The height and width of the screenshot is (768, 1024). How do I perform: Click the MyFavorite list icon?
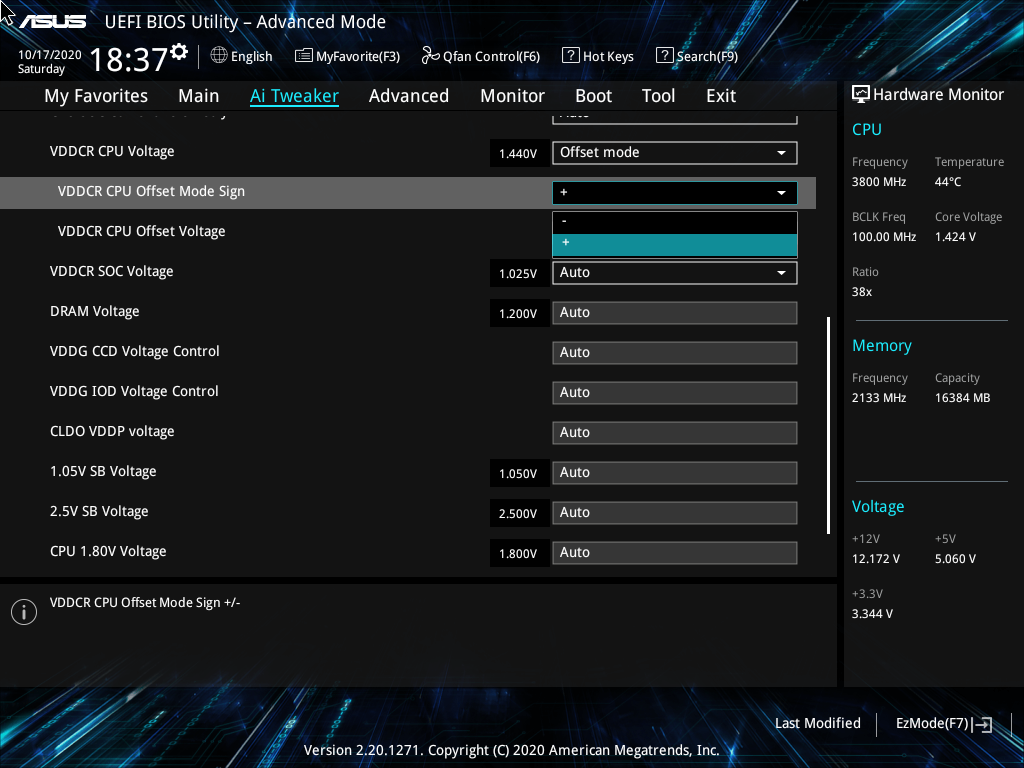tap(304, 56)
